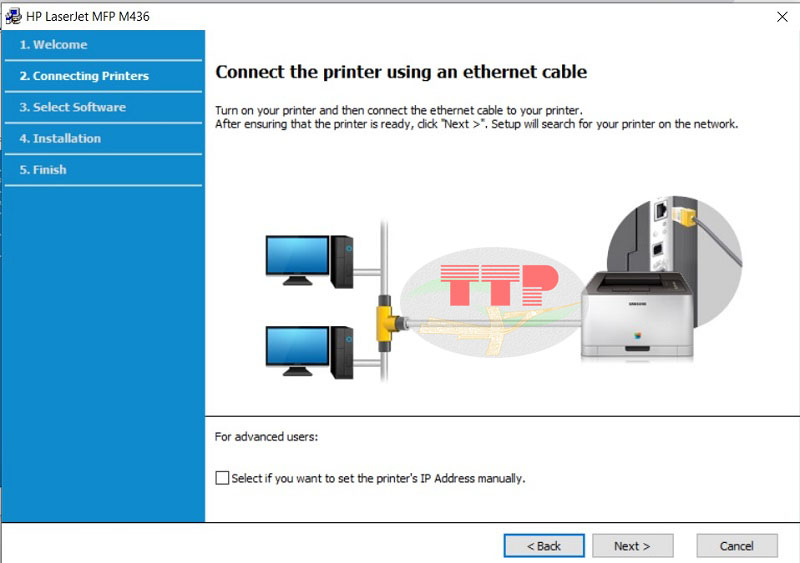Jump to the Installation step
This screenshot has width=800, height=563.
104,138
